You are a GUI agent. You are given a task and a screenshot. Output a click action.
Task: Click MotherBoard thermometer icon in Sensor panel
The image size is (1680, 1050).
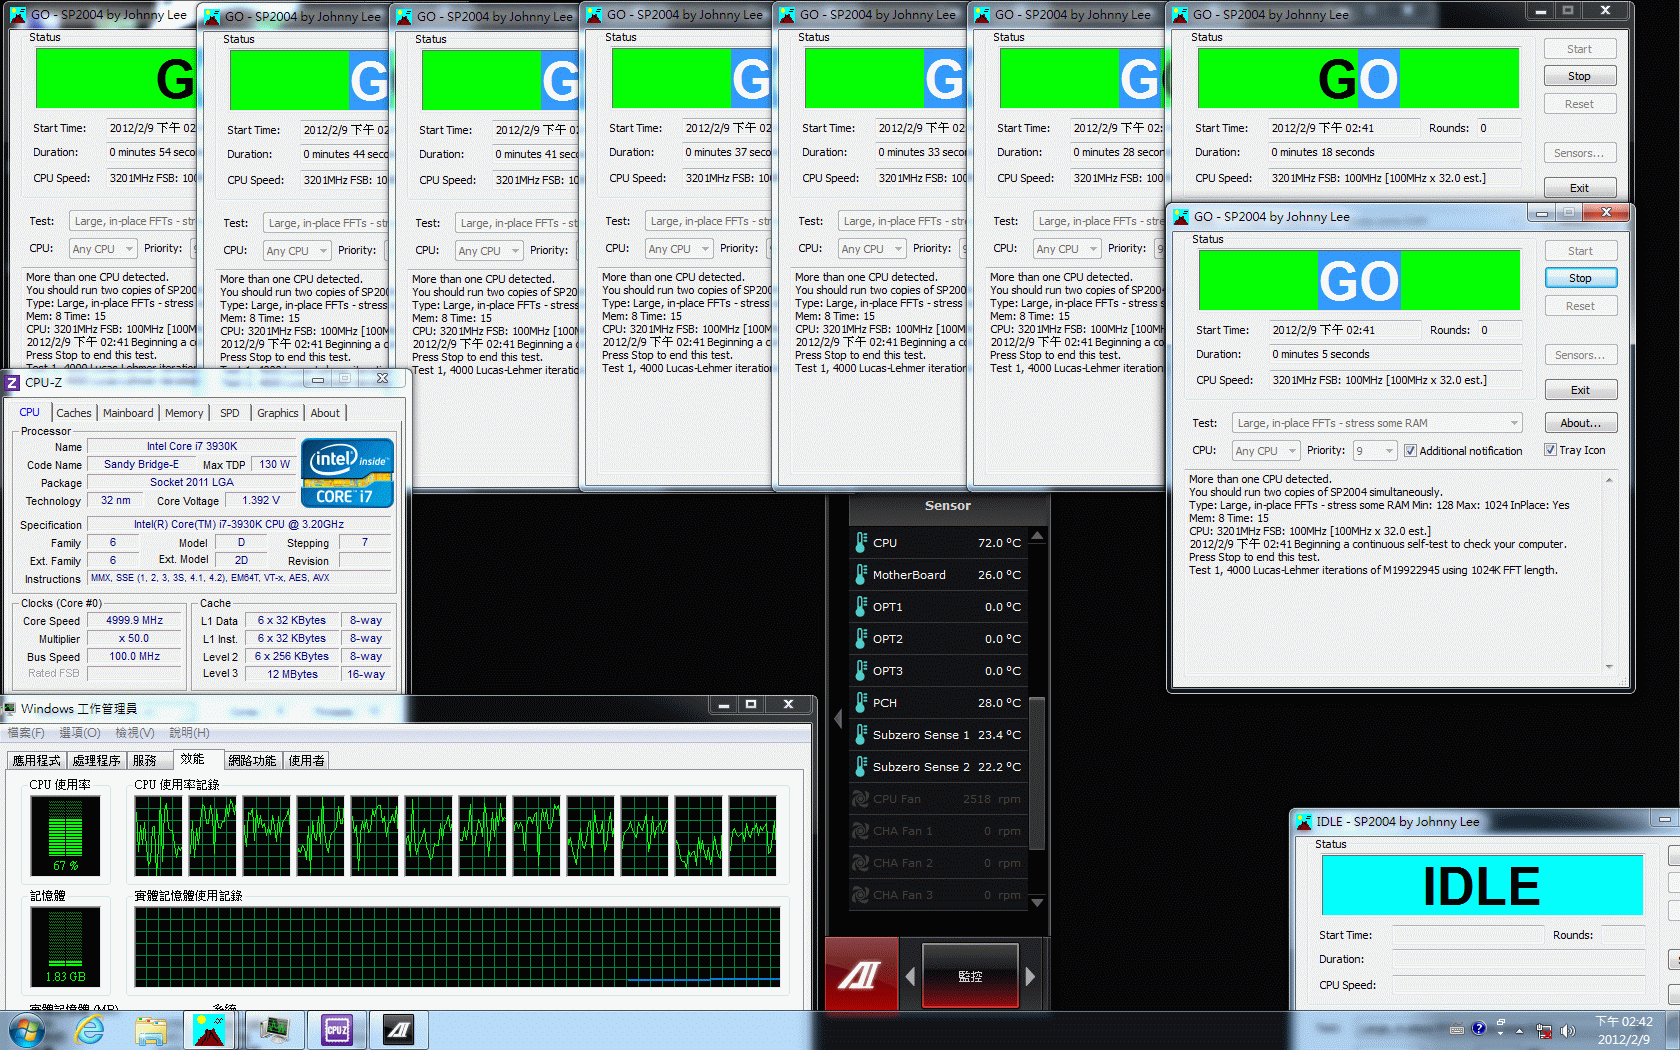pyautogui.click(x=861, y=574)
